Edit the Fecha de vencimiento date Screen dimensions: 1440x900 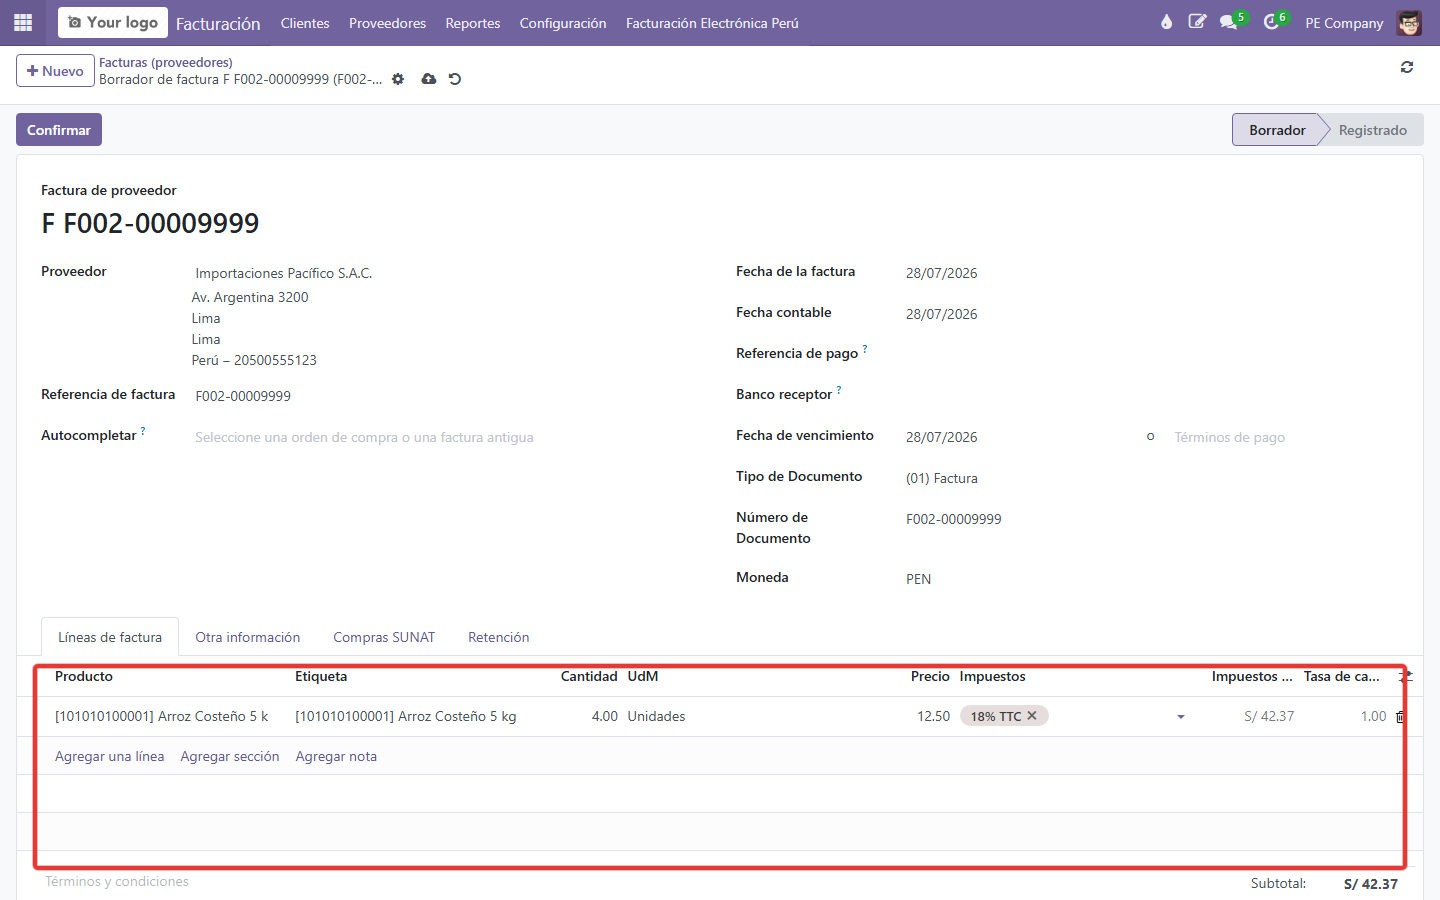(x=1018, y=437)
